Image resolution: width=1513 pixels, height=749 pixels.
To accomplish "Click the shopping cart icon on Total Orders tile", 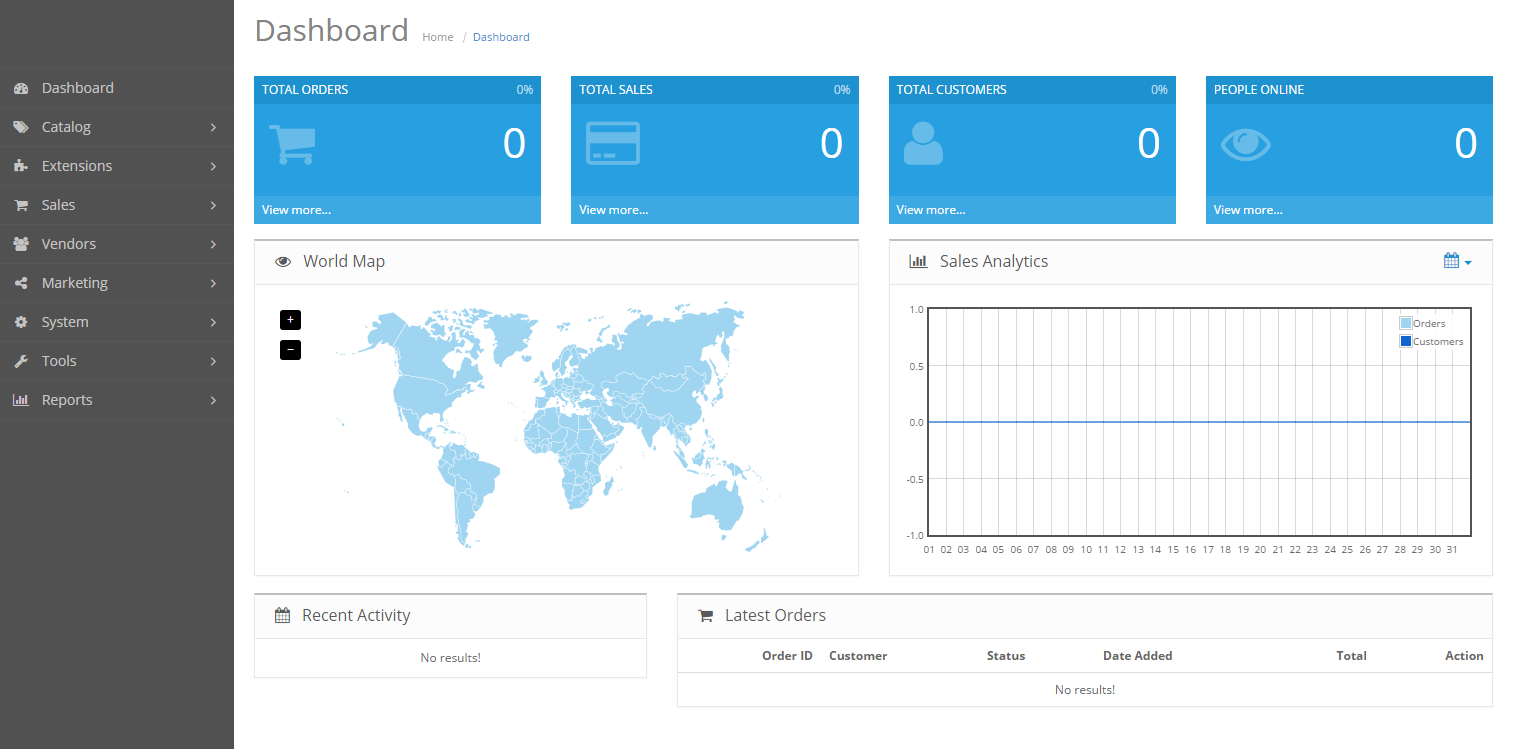I will click(292, 144).
